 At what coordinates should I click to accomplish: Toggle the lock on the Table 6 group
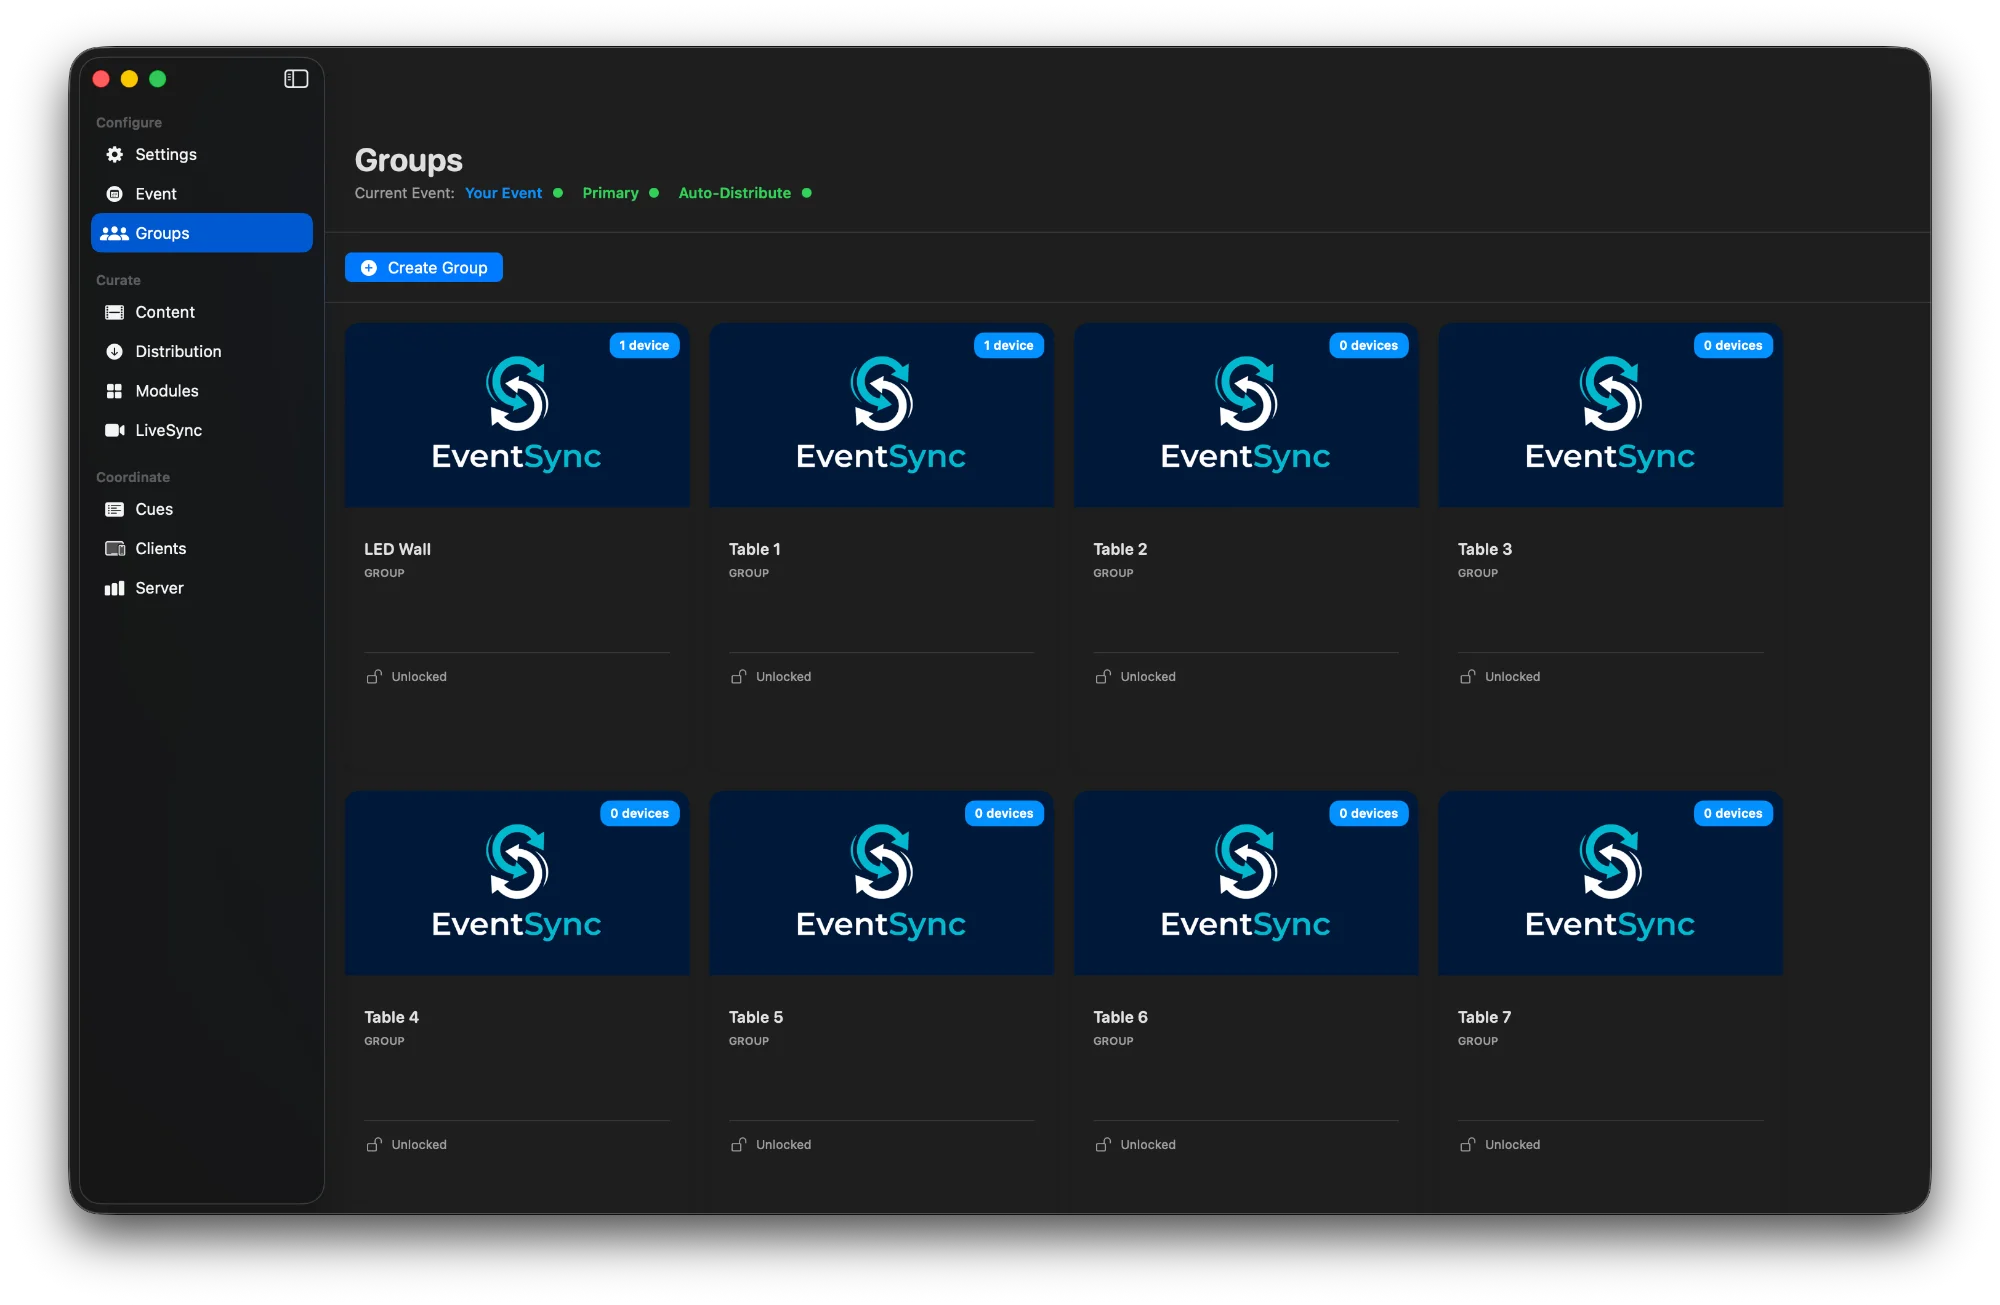[1102, 1144]
